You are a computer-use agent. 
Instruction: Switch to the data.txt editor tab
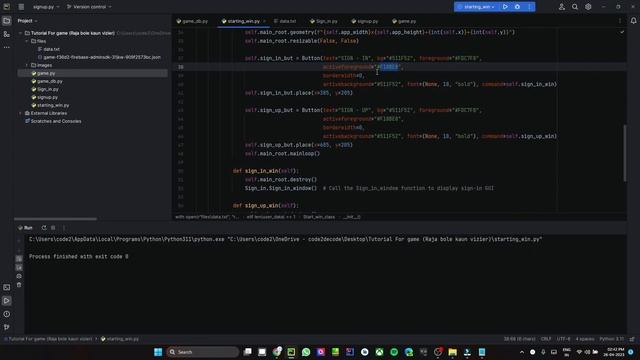click(285, 21)
